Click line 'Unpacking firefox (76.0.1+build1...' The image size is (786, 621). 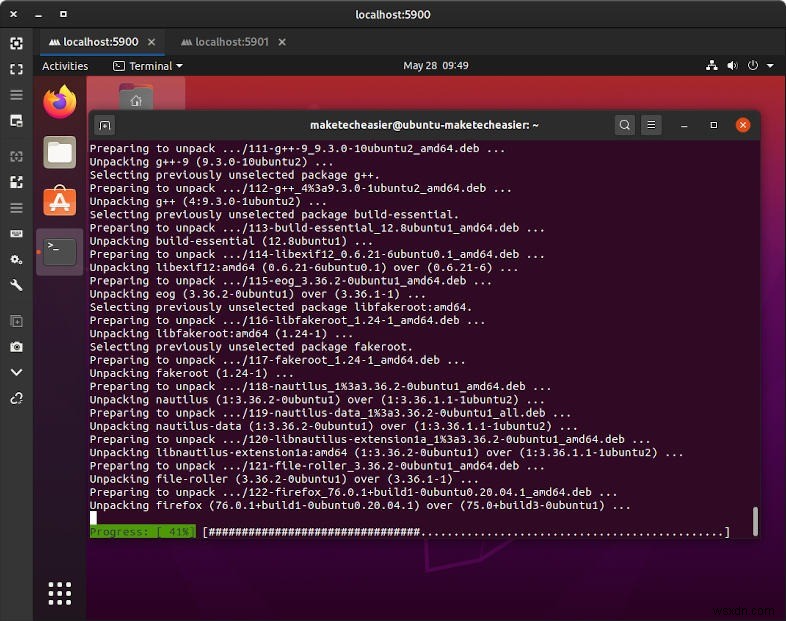point(360,505)
